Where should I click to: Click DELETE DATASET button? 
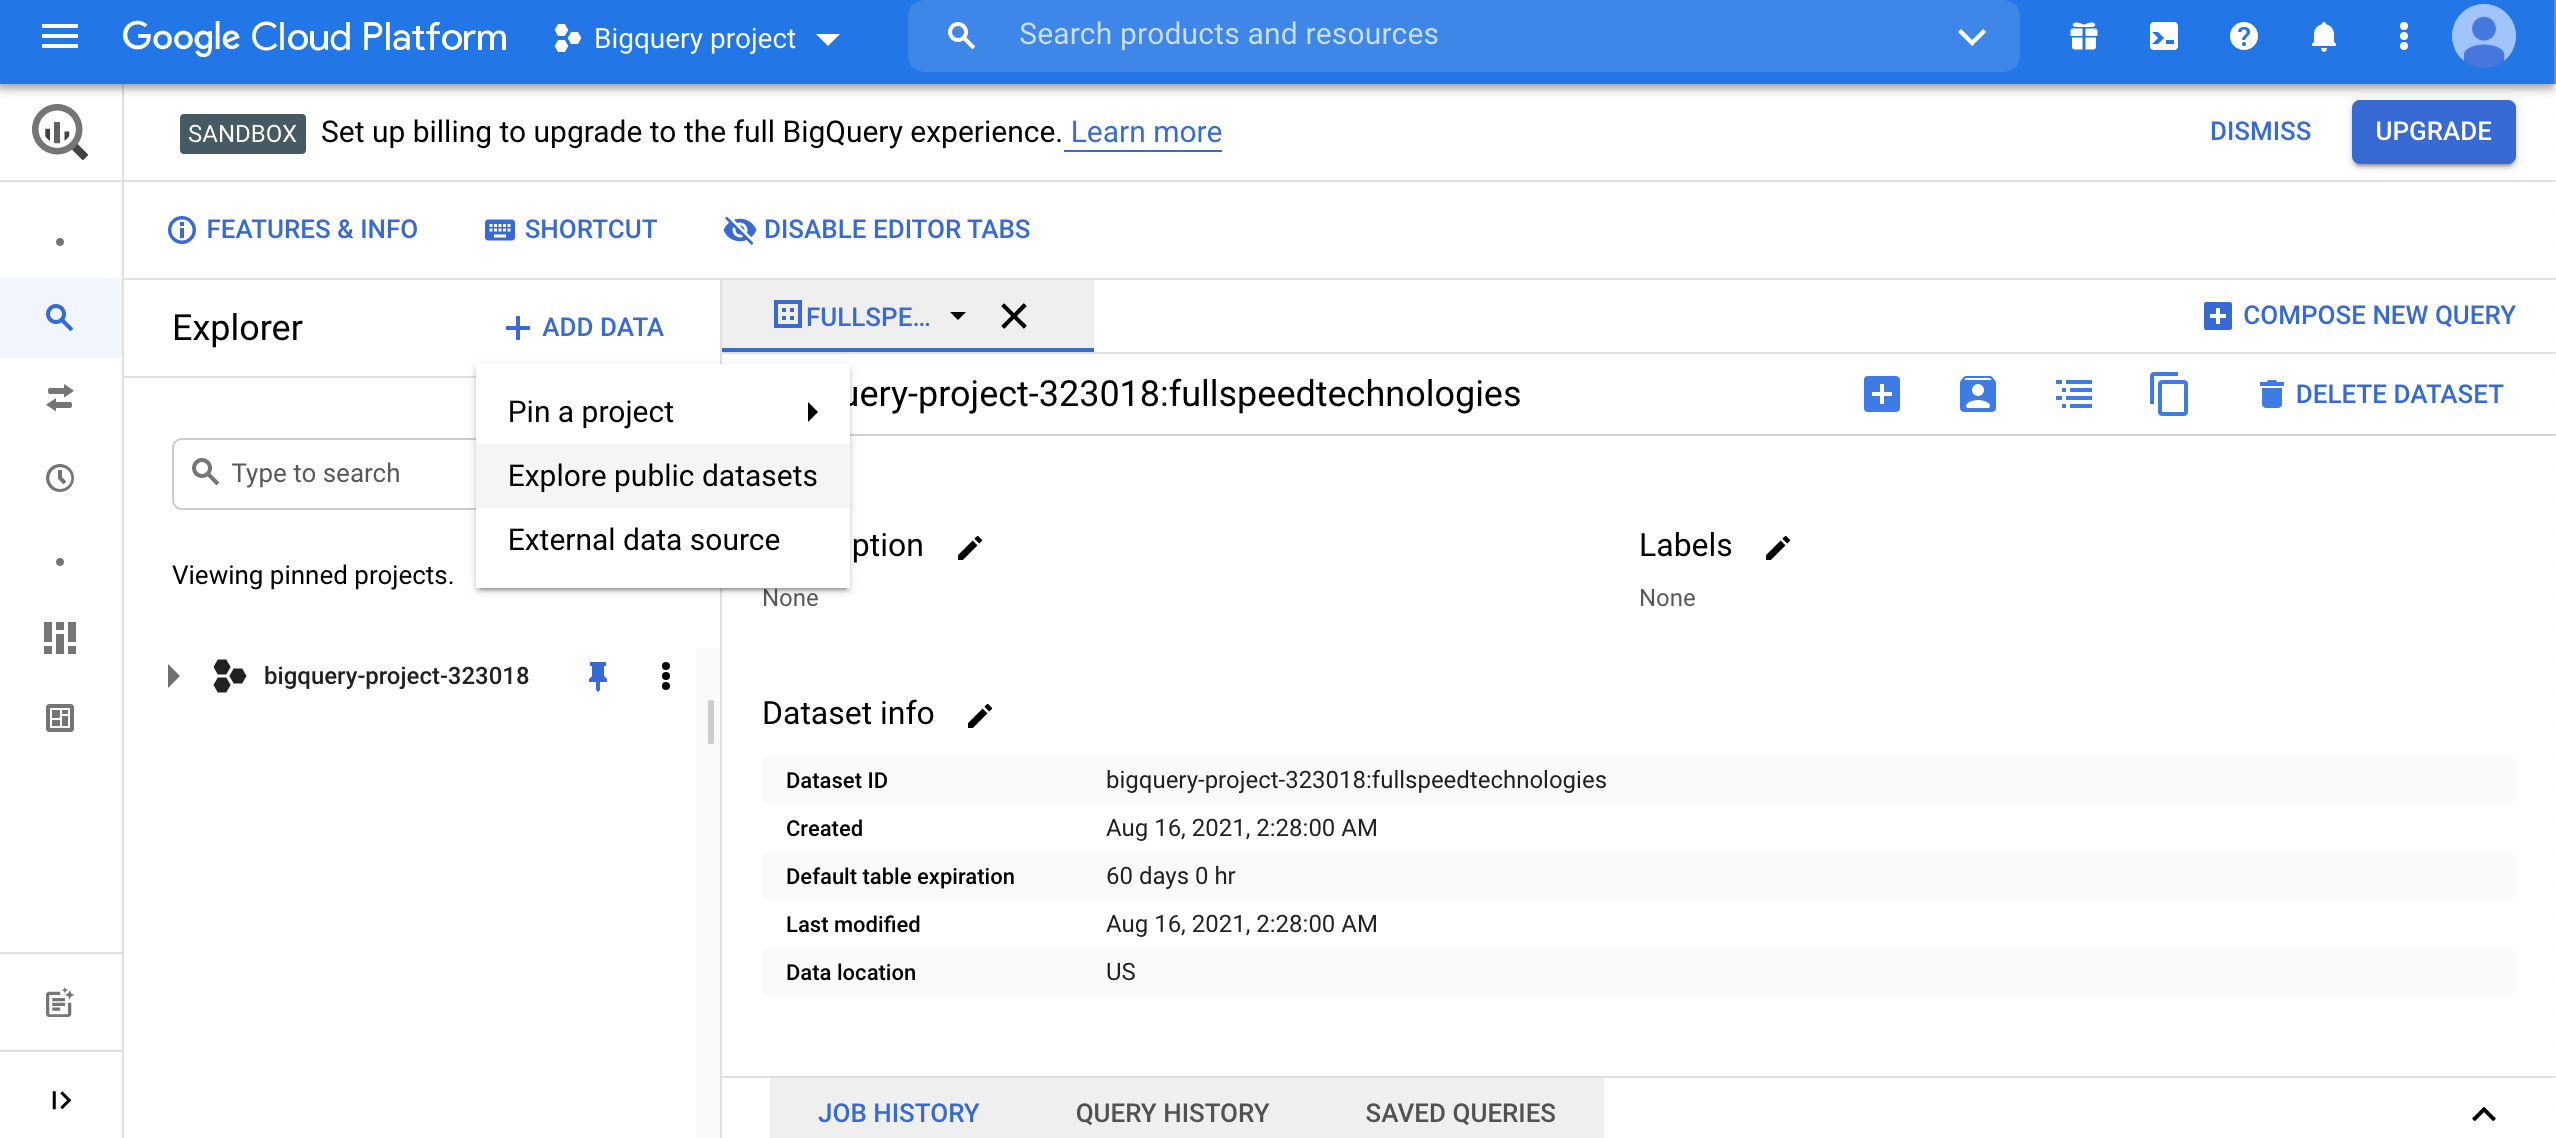point(2380,394)
